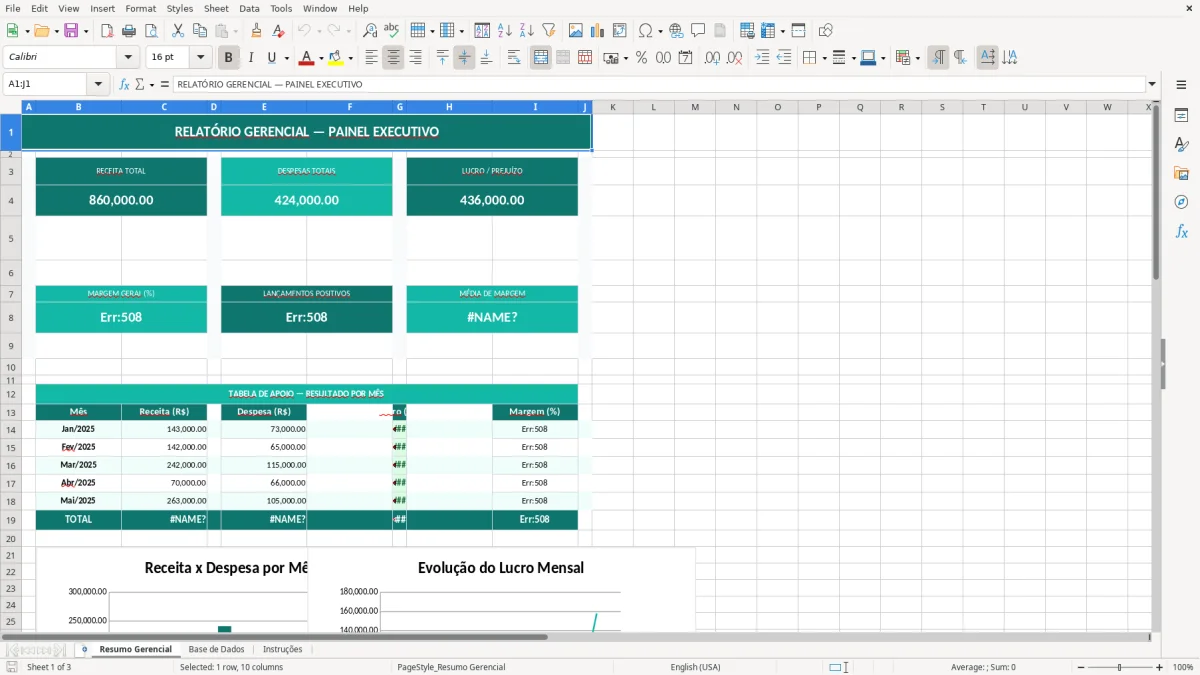Insert a comment
1200x675 pixels.
698,31
